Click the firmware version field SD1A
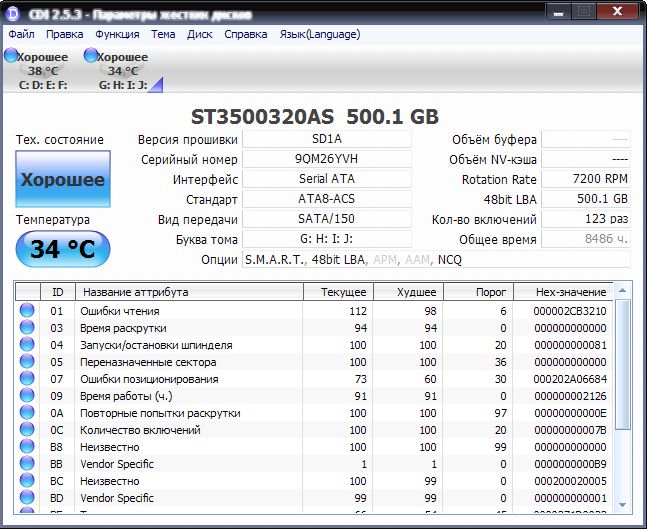Screen dimensions: 647x529 click(327, 139)
